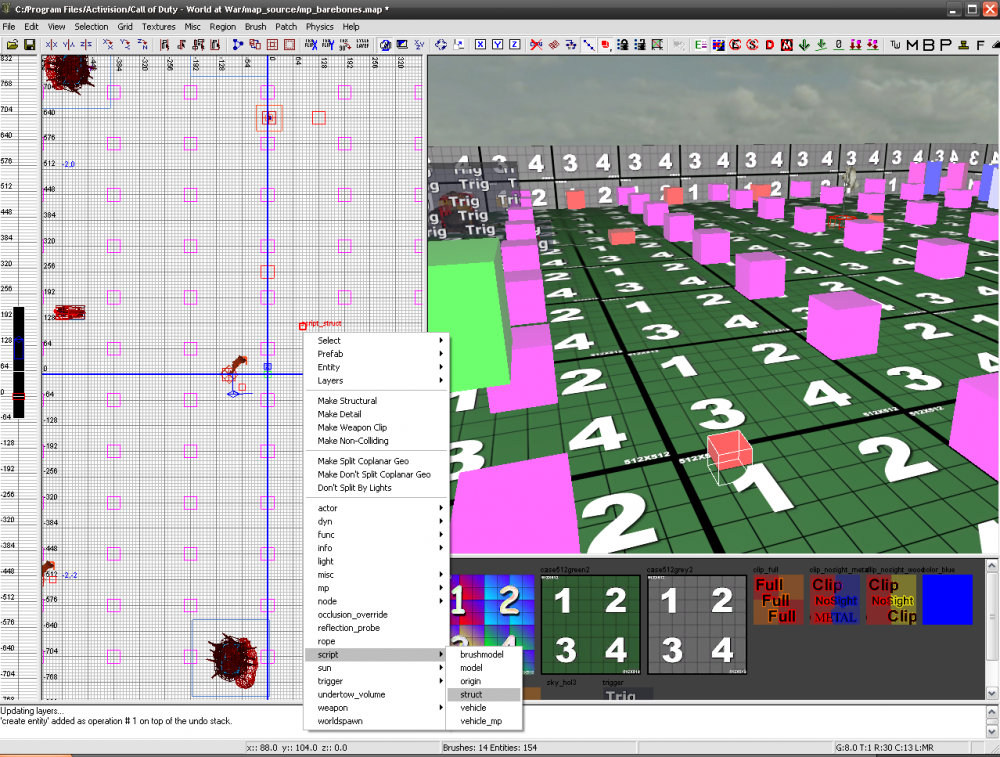Viewport: 1000px width, 757px height.
Task: Choose struct from the script submenu
Action: [x=472, y=694]
